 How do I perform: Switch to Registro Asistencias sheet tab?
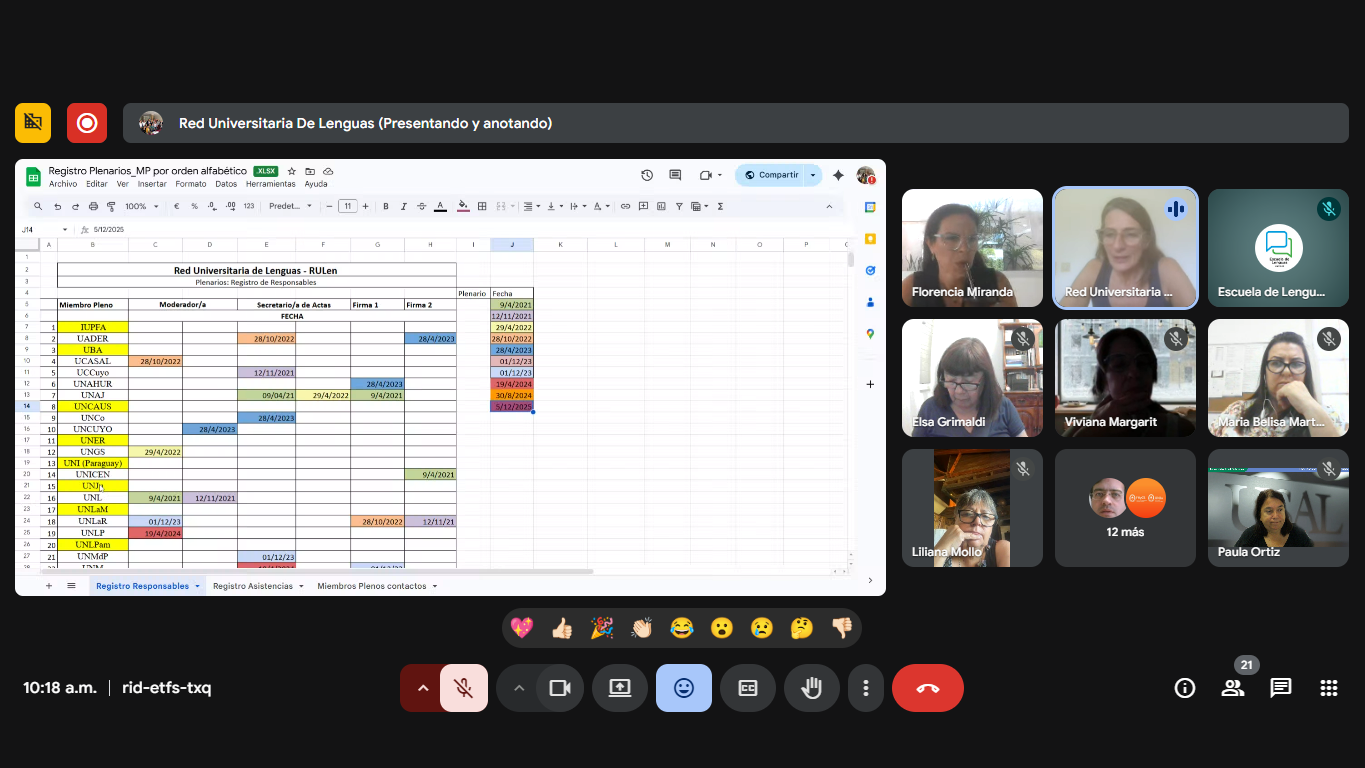252,586
